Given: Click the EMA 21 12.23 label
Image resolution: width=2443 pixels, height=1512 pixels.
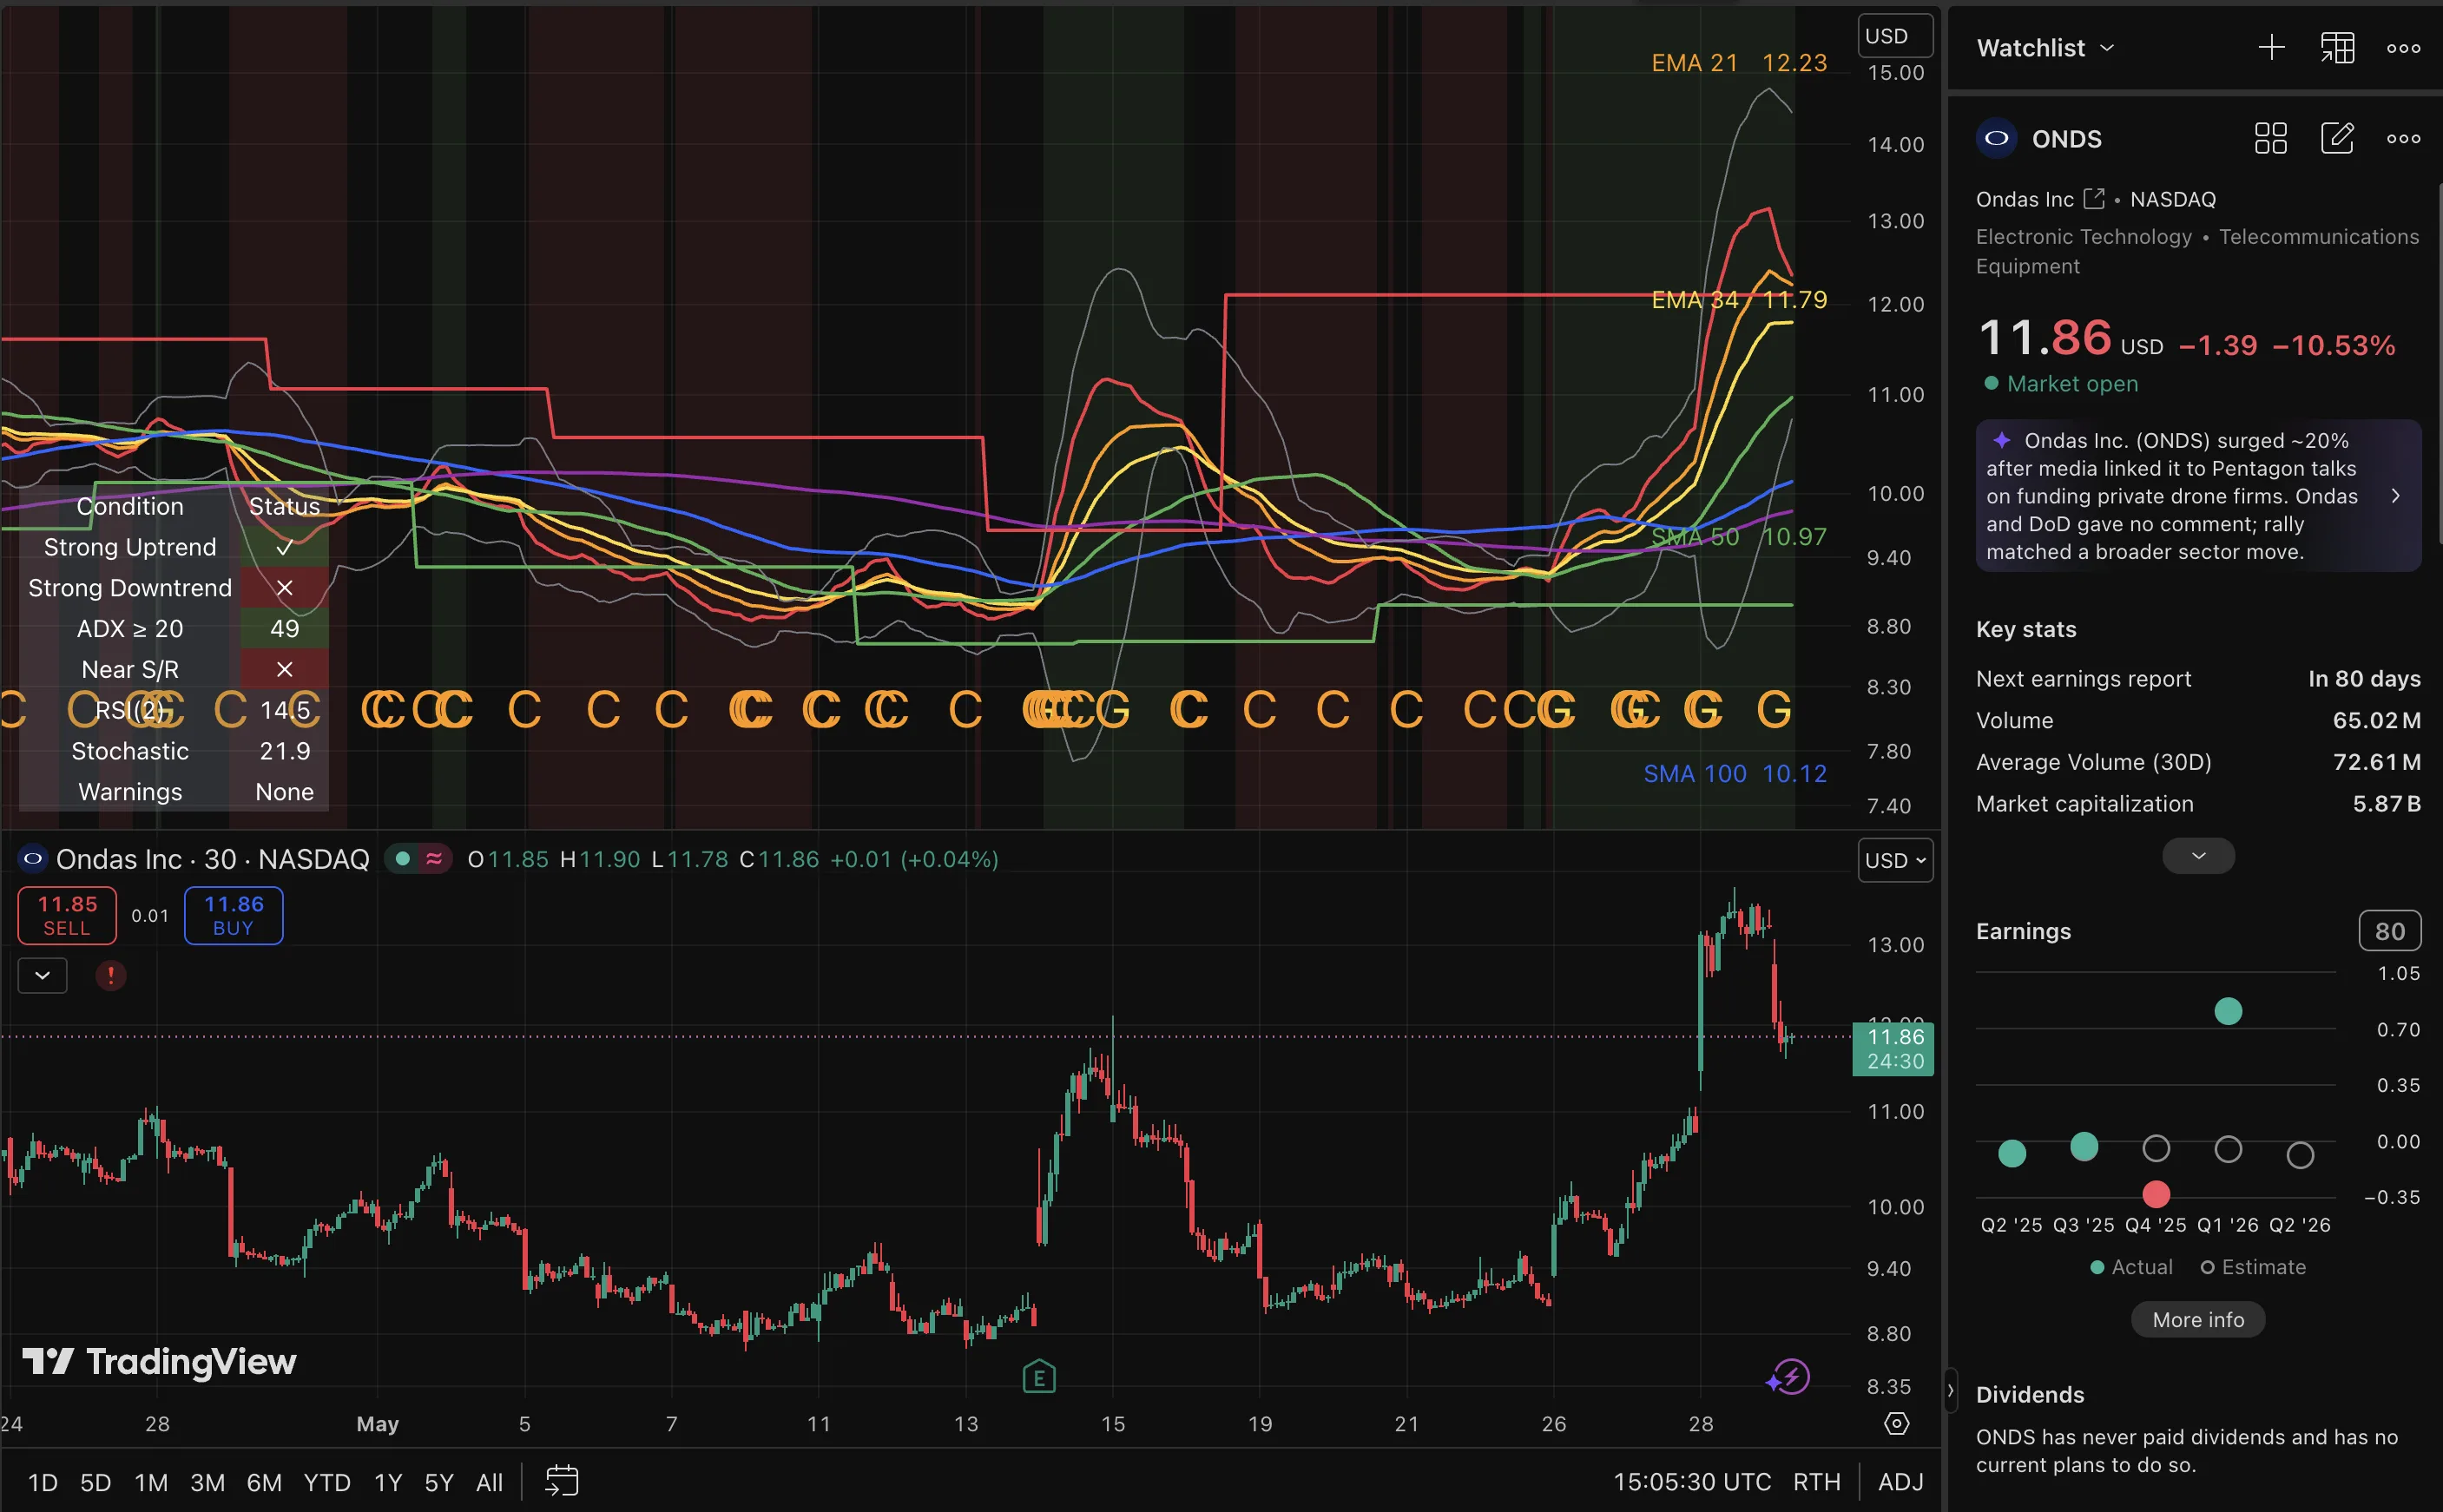Looking at the screenshot, I should pyautogui.click(x=1739, y=63).
